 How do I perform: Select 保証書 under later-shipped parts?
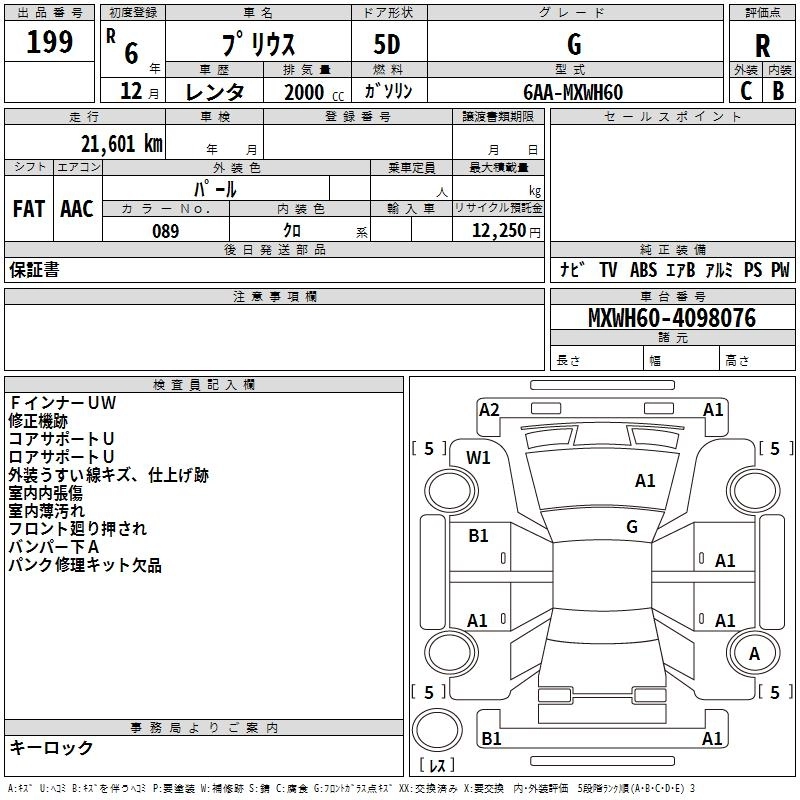click(34, 269)
